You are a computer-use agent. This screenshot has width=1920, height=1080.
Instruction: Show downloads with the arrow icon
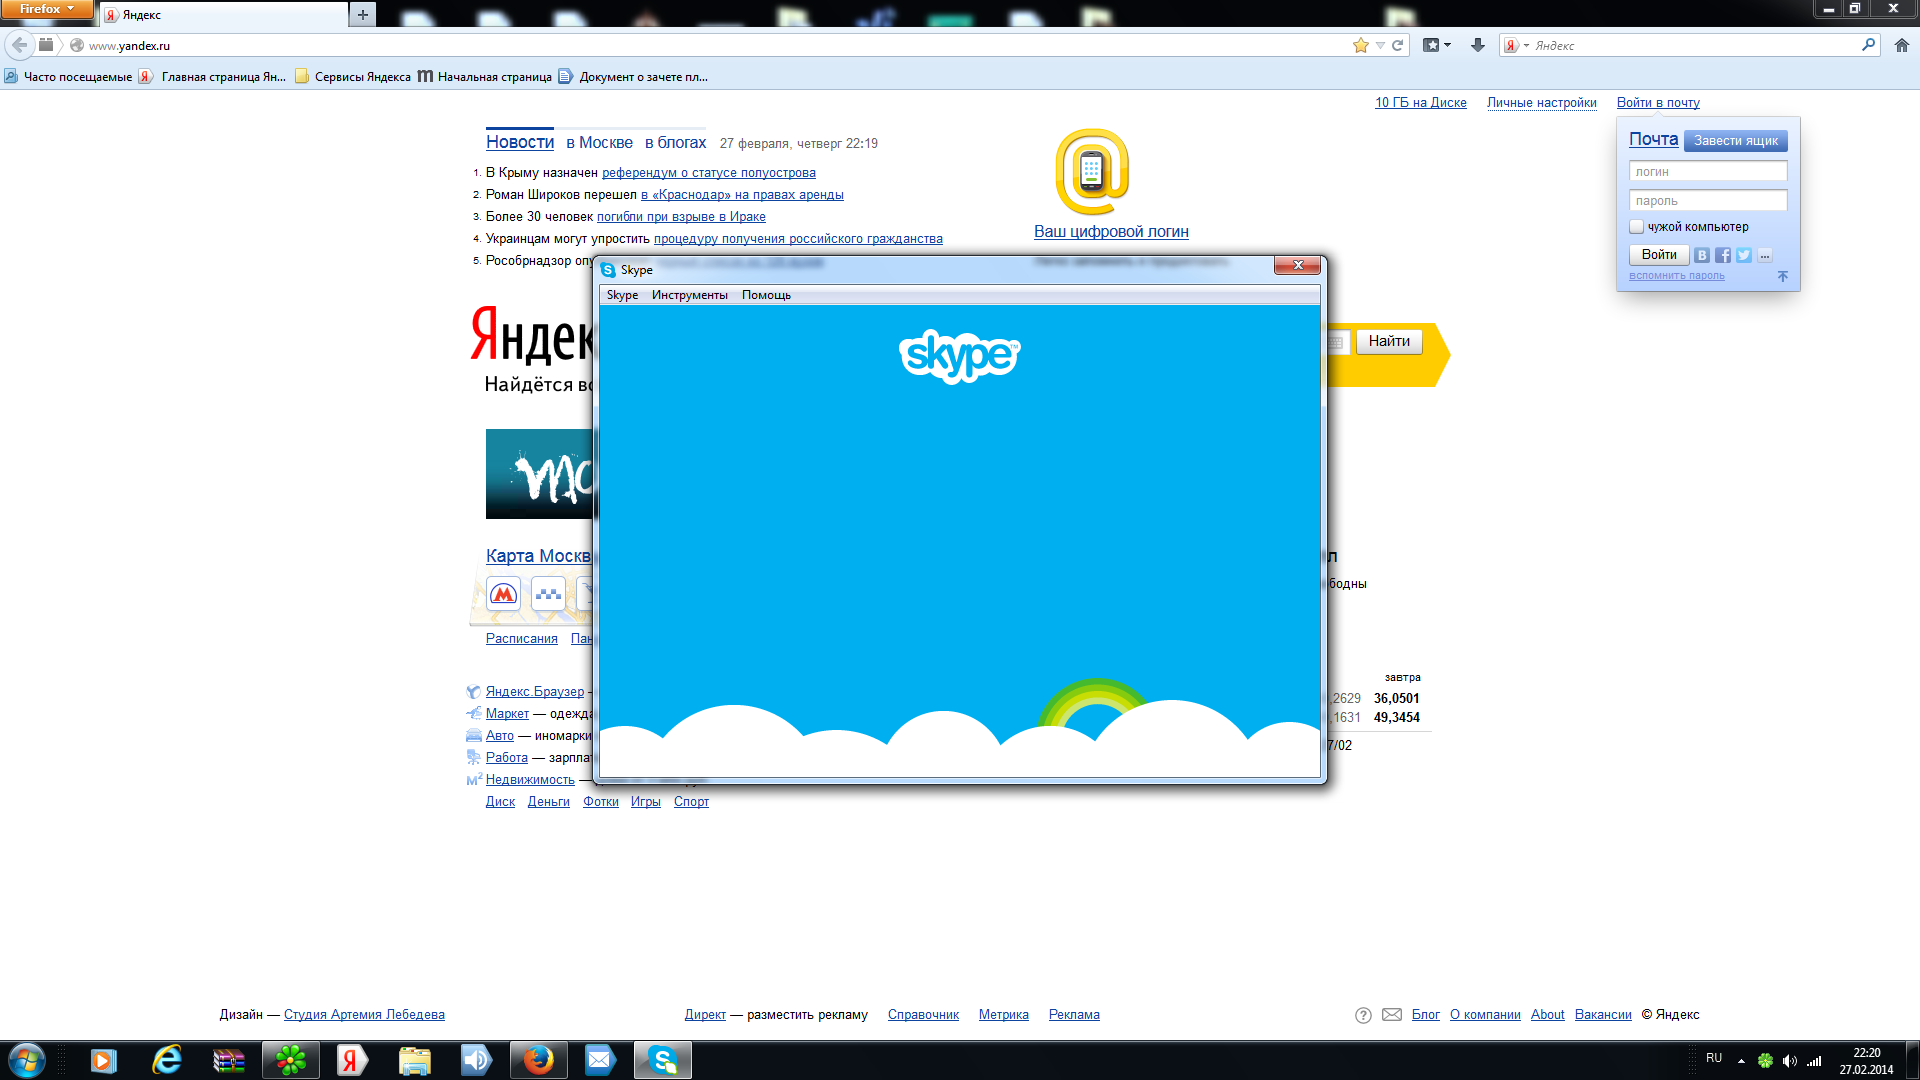click(1477, 45)
